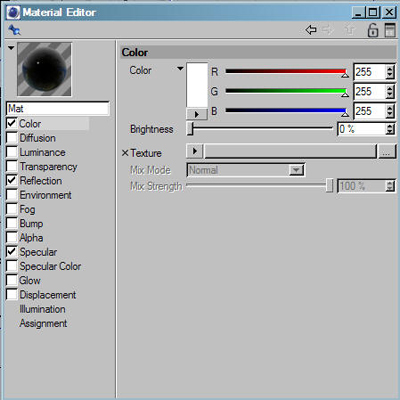Click the forward arrow icon
Image resolution: width=400 pixels, height=400 pixels.
pos(327,30)
